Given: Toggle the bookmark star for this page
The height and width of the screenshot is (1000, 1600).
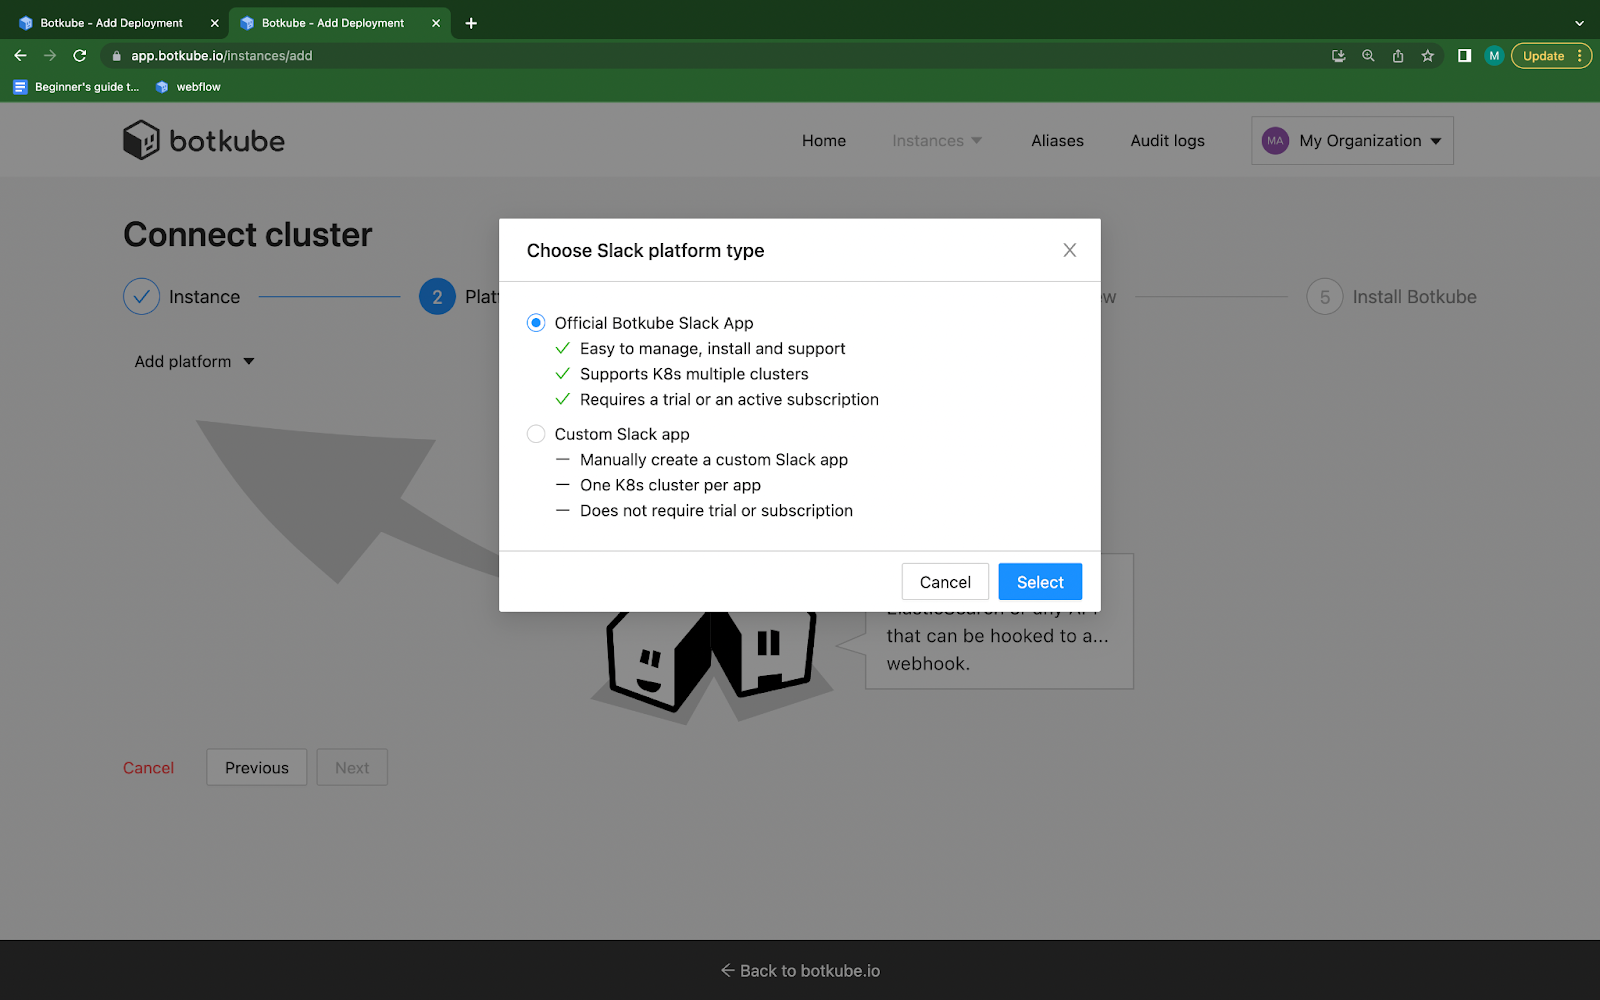Looking at the screenshot, I should pyautogui.click(x=1427, y=56).
